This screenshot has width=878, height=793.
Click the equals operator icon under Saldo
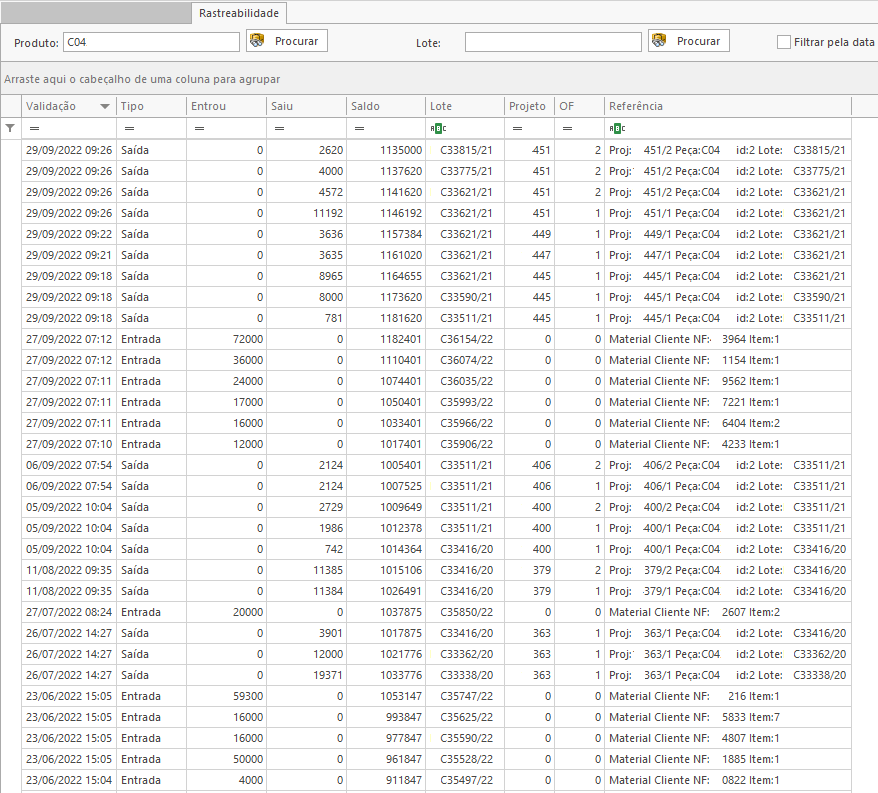[359, 129]
